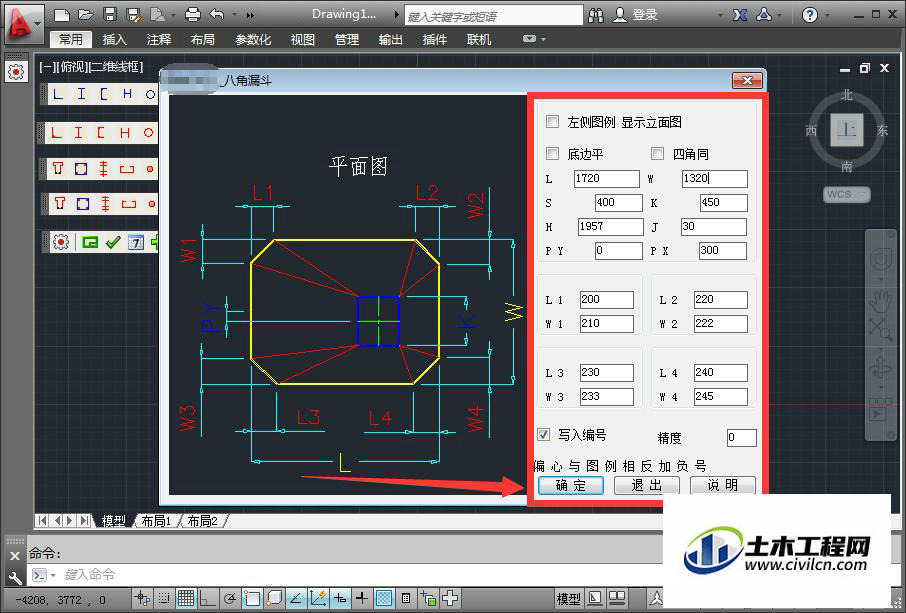The height and width of the screenshot is (613, 906).
Task: Open the Autodesk Exchange X icon
Action: [740, 15]
